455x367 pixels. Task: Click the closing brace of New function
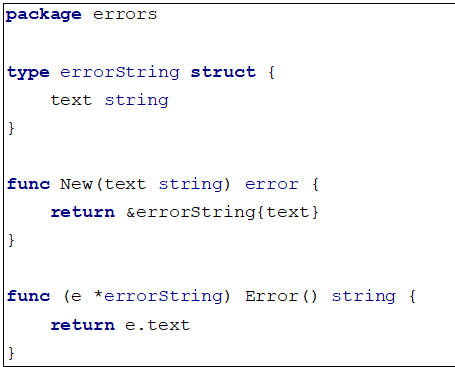[11, 240]
